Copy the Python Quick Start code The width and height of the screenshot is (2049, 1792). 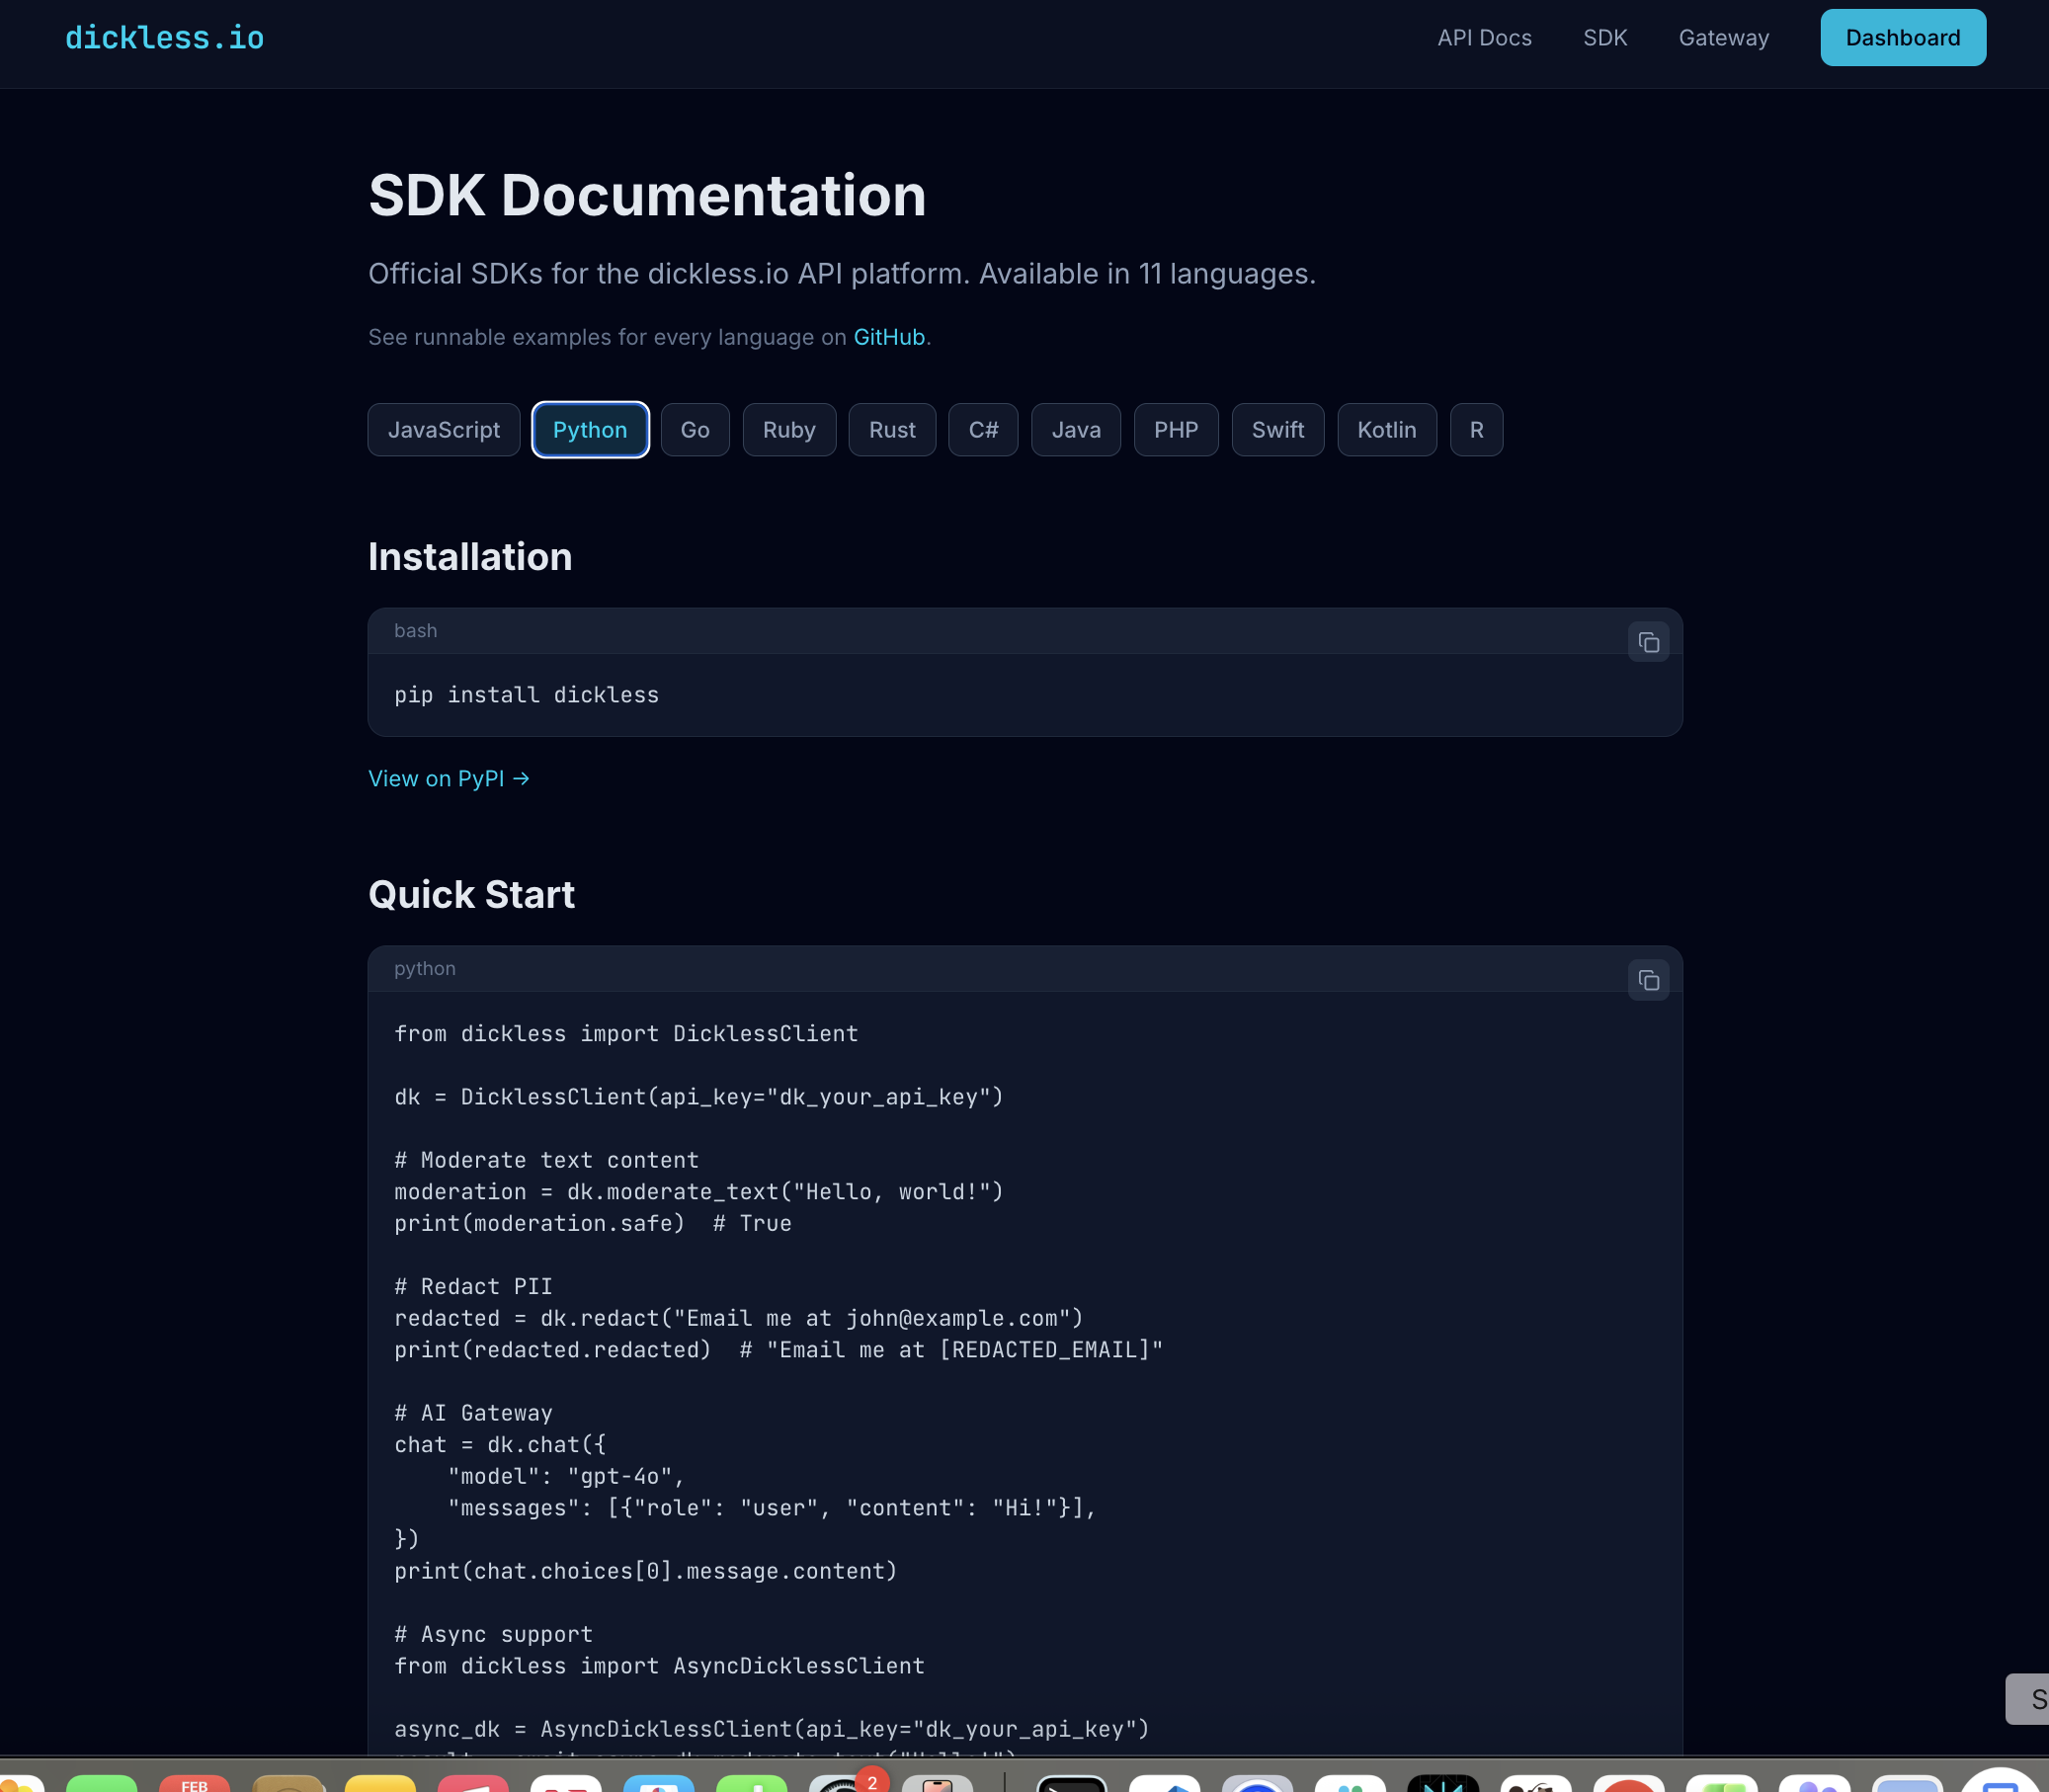pyautogui.click(x=1647, y=980)
